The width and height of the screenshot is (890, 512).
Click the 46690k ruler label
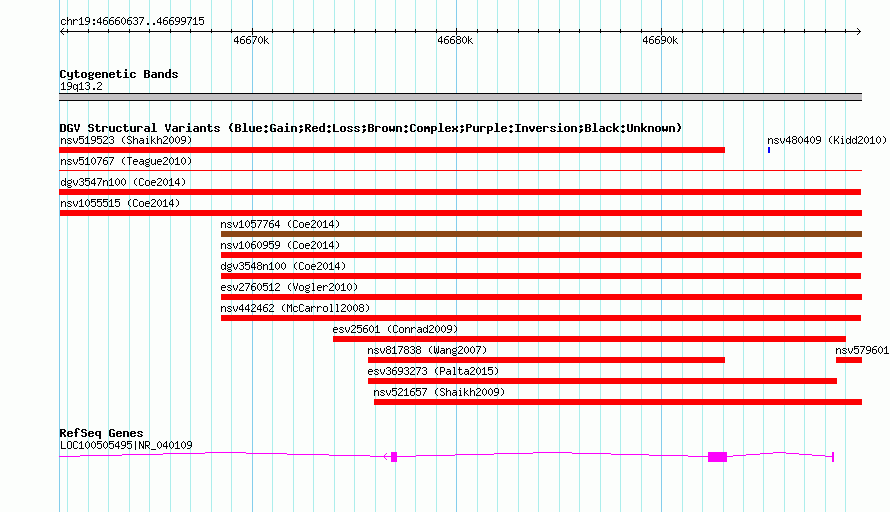tap(660, 40)
